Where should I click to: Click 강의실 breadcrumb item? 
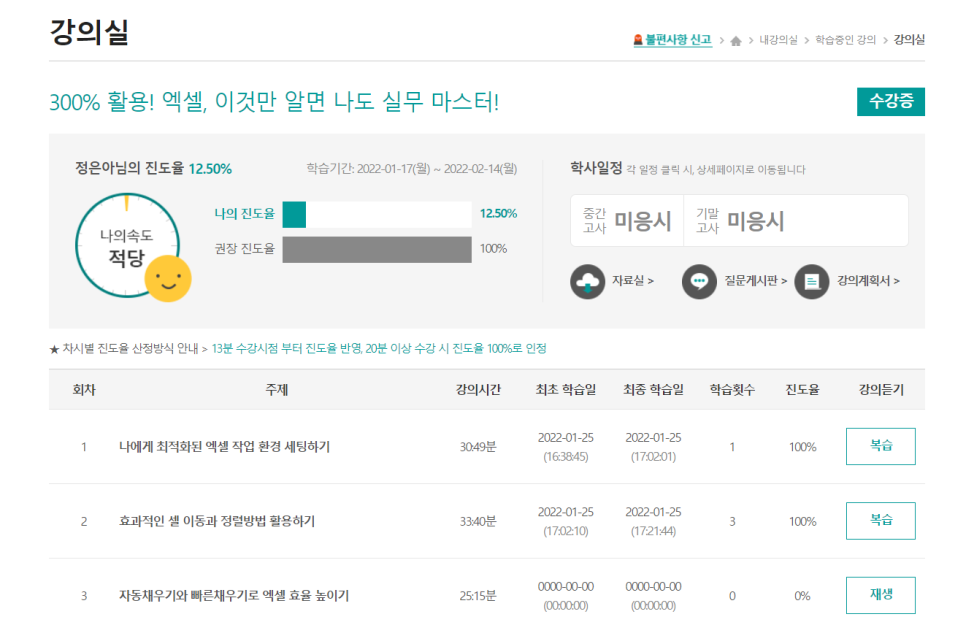point(909,40)
